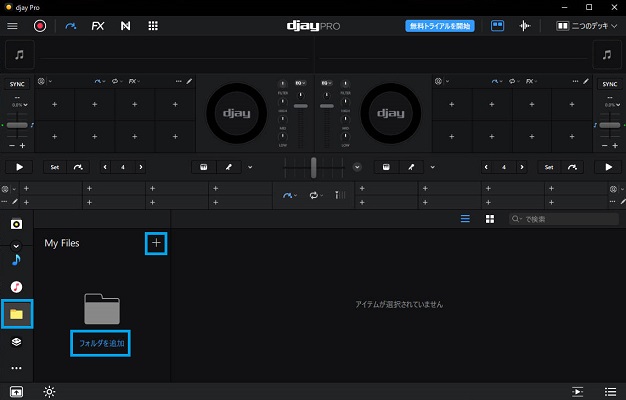Screen dimensions: 626x400
Task: Edit right deck pads with pencil icon
Action: 586,81
